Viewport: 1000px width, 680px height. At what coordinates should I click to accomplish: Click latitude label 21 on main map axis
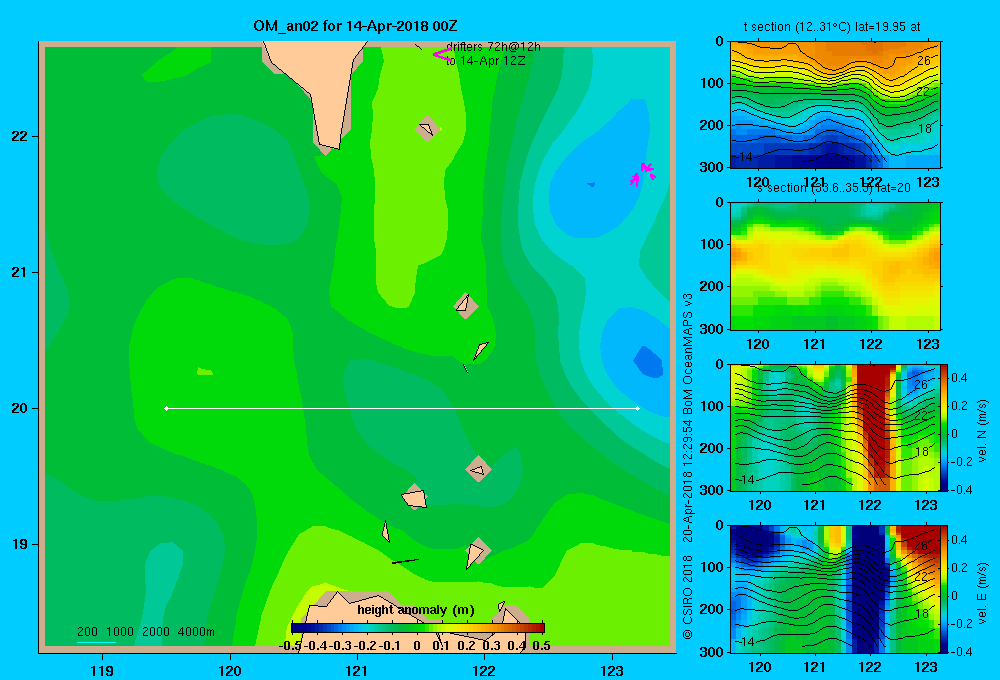[x=20, y=272]
